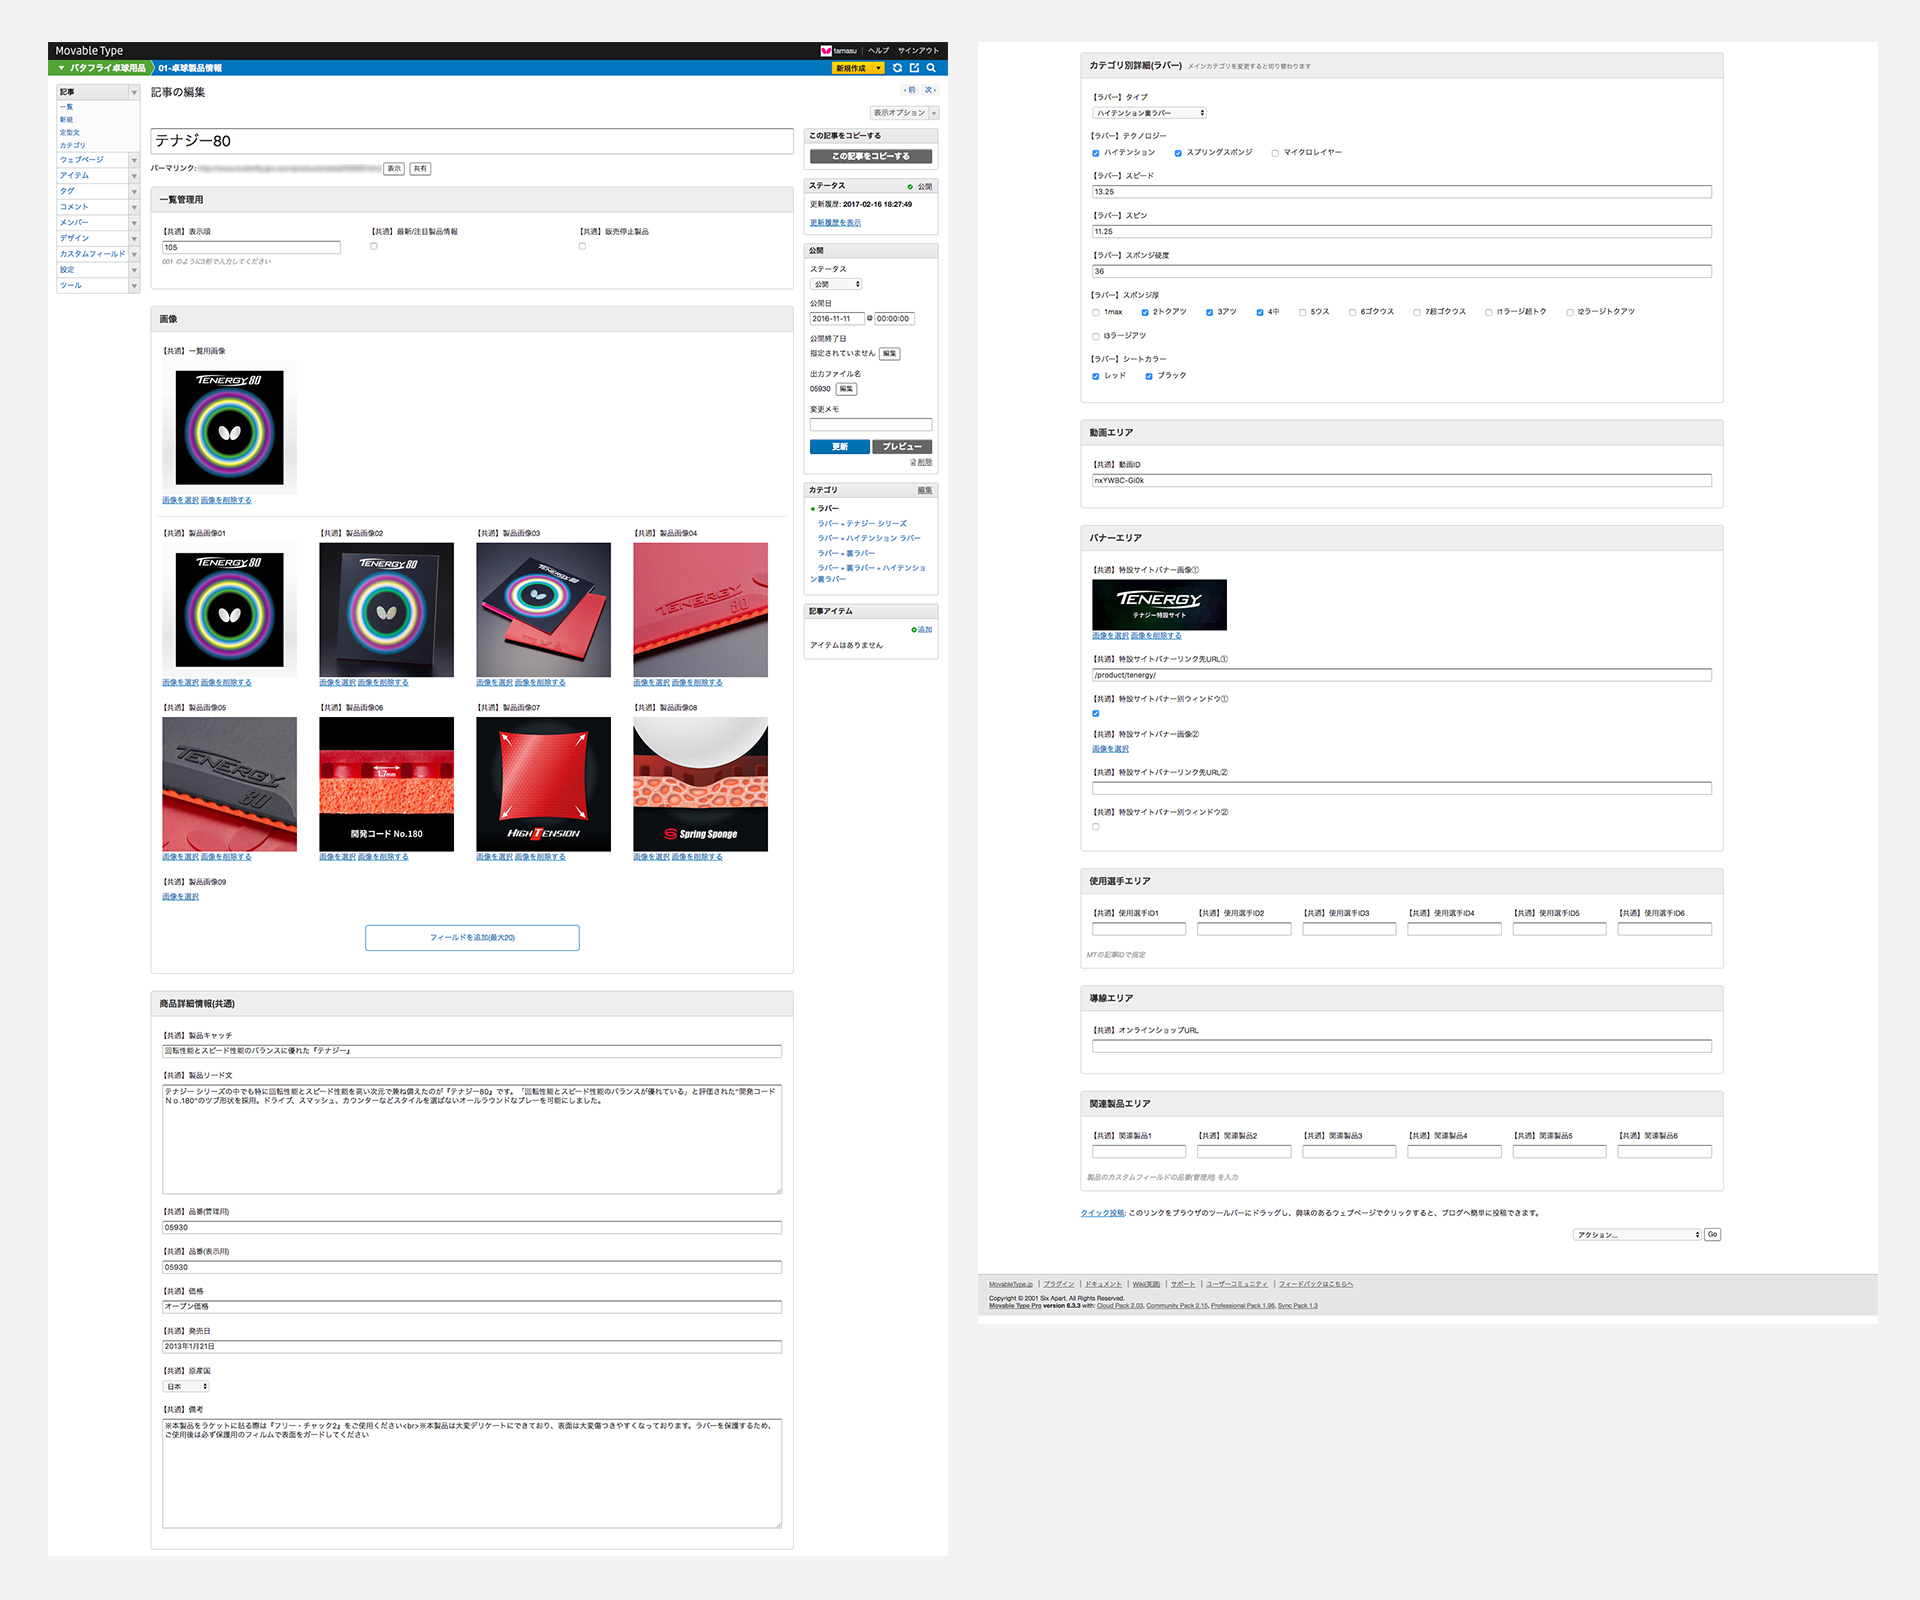Click the refresh/rebuild icon in the blue bar
This screenshot has height=1600, width=1920.
point(897,68)
